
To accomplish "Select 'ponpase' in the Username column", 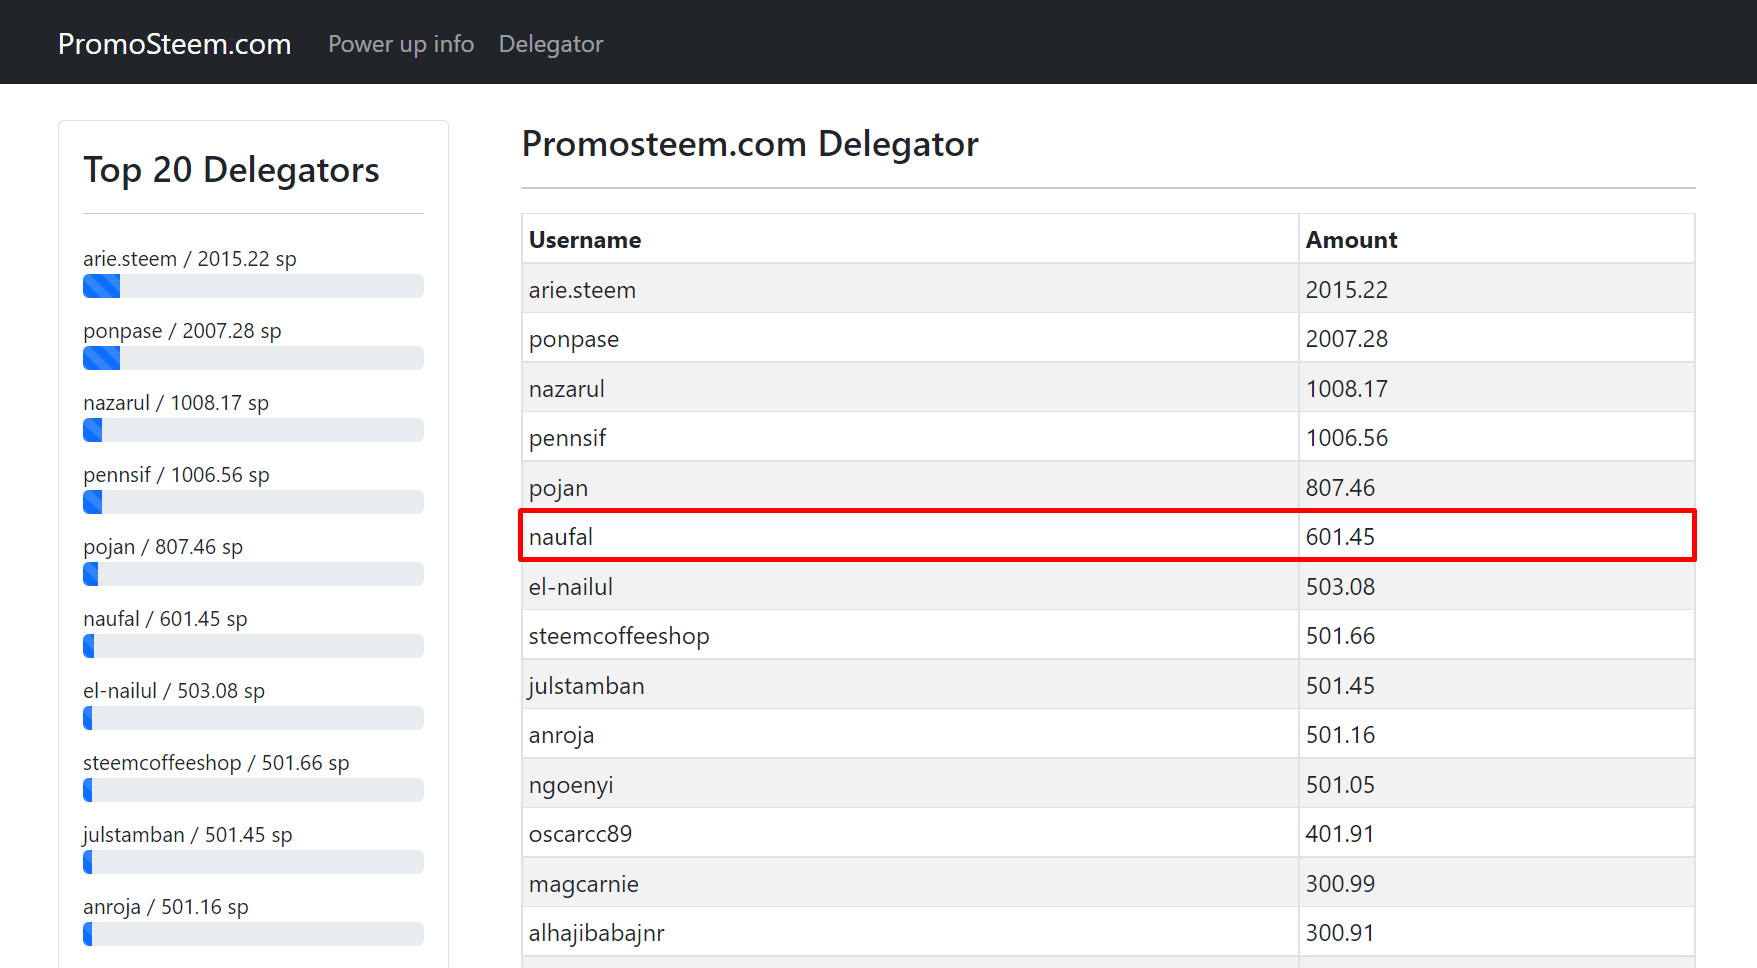I will coord(910,338).
